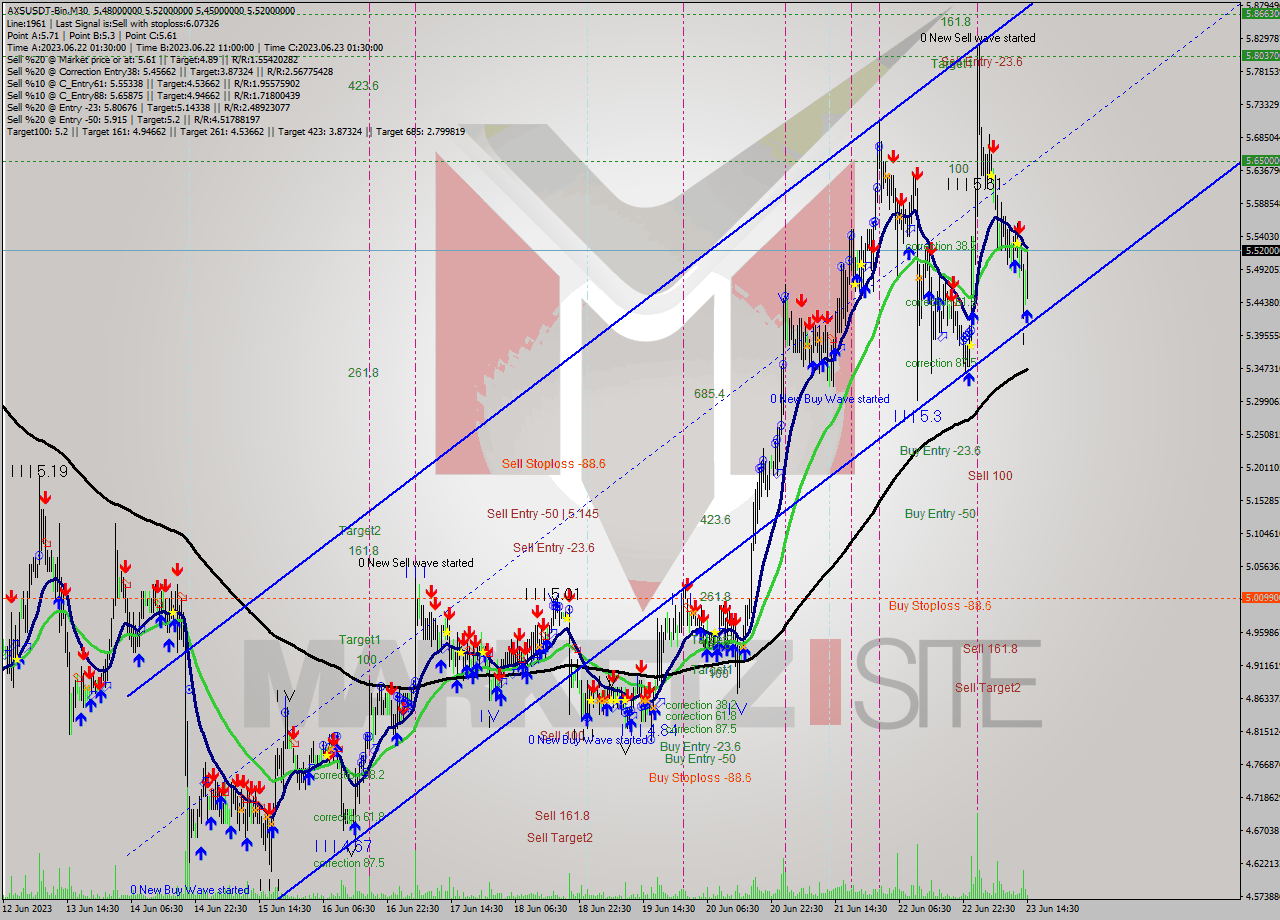
Task: Click the 'I I I 5.3' wave label
Action: coord(917,415)
